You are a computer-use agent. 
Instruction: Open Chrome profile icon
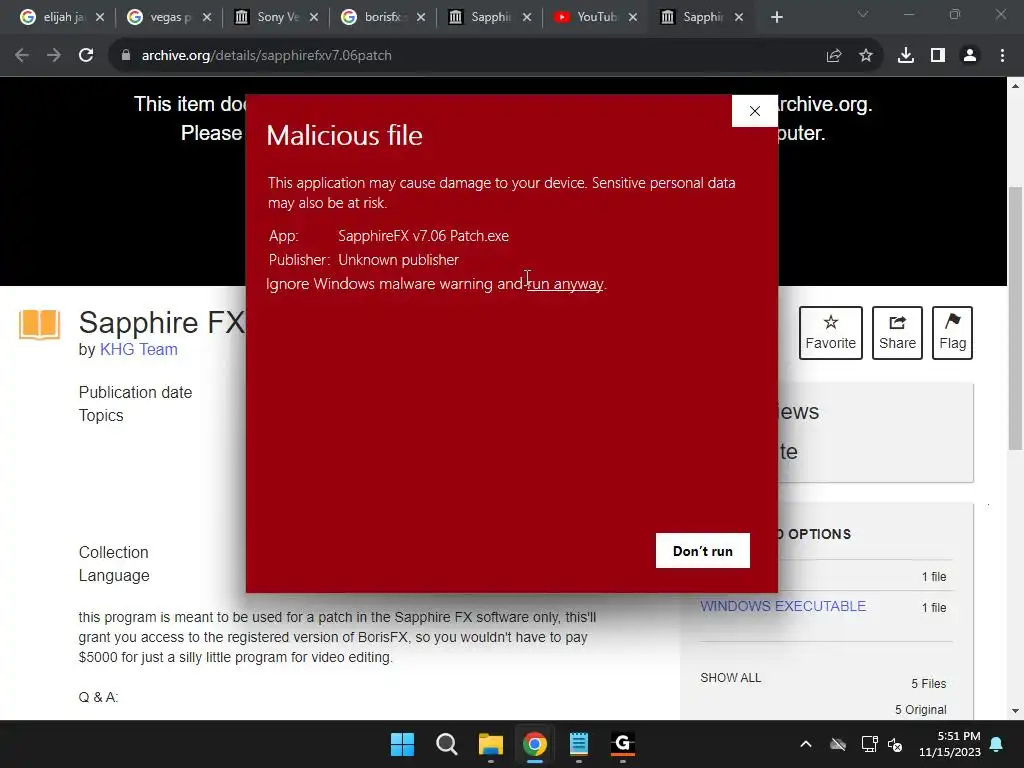click(x=970, y=56)
